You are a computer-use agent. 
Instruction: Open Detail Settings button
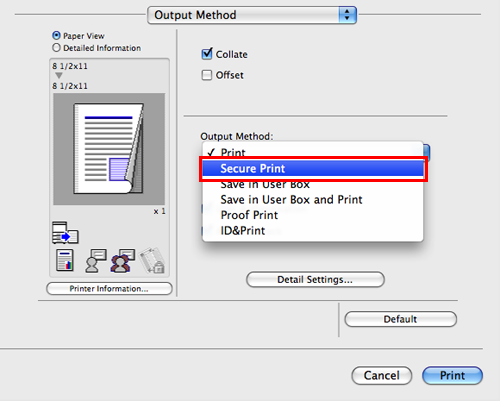coord(315,279)
